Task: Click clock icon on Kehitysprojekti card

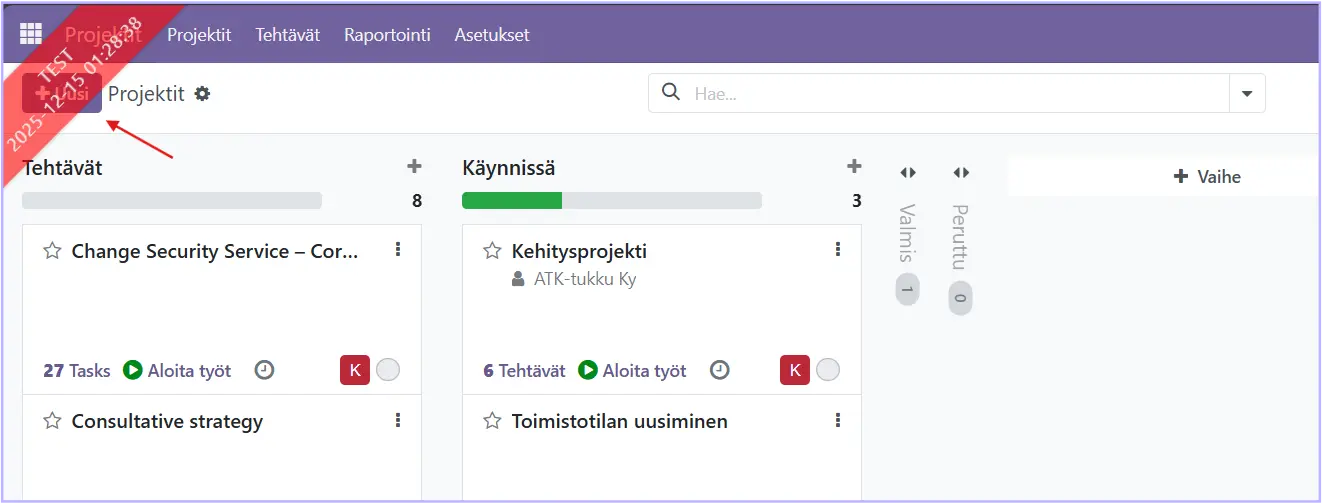Action: tap(719, 371)
